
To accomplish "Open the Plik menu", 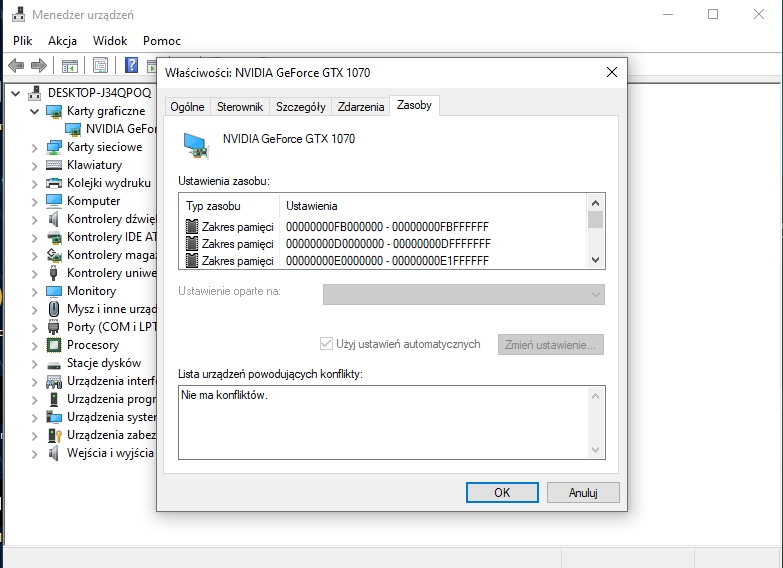I will pos(22,40).
